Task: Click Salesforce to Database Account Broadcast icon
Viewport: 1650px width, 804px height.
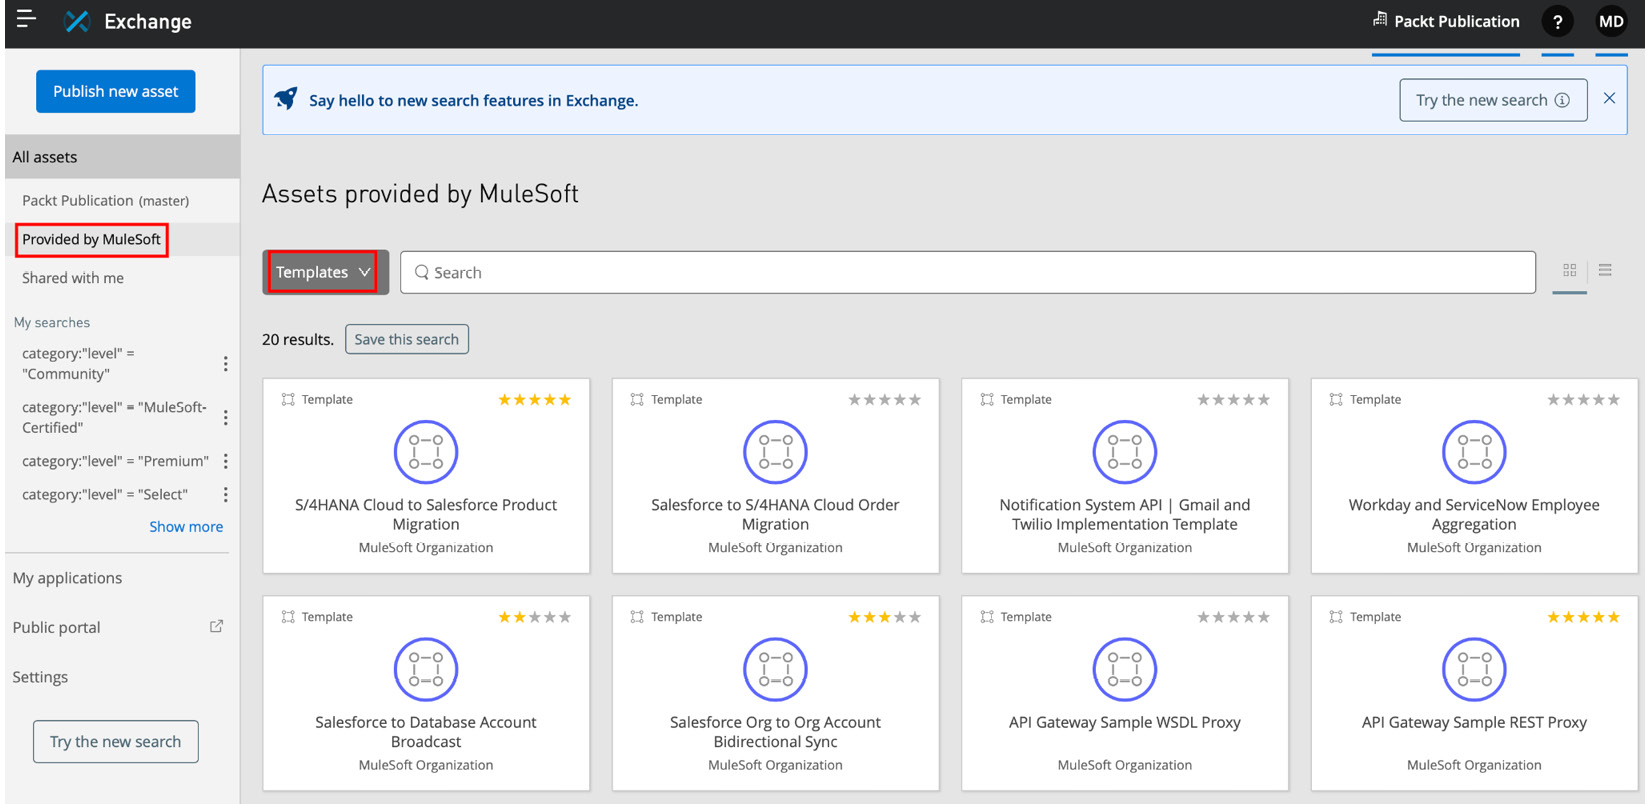Action: point(426,669)
